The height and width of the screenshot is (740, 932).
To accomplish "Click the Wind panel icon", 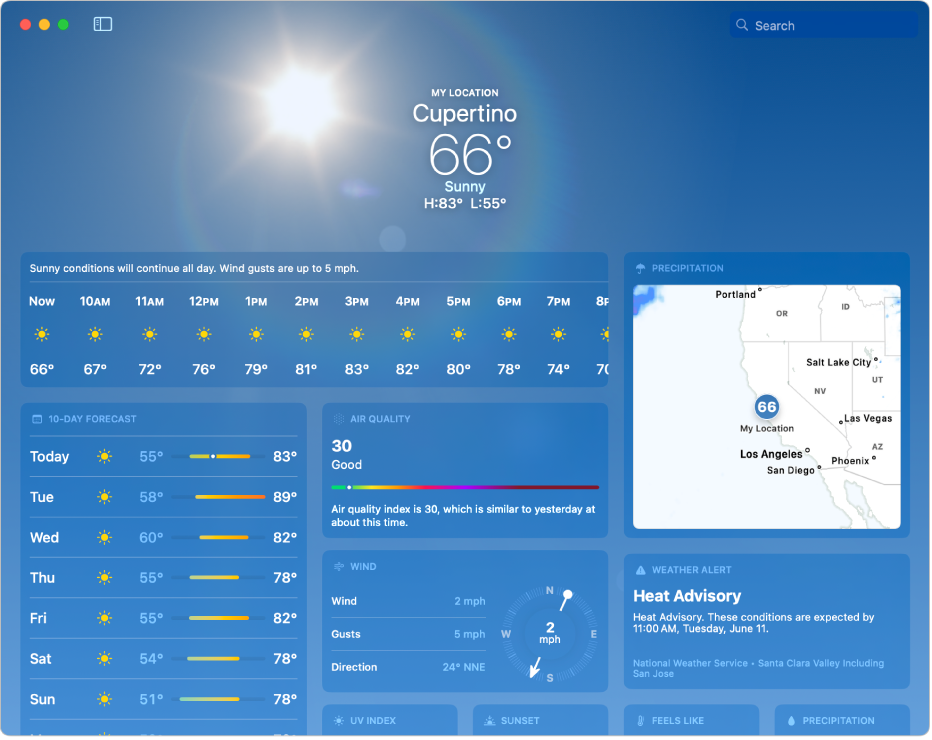I will [x=337, y=567].
